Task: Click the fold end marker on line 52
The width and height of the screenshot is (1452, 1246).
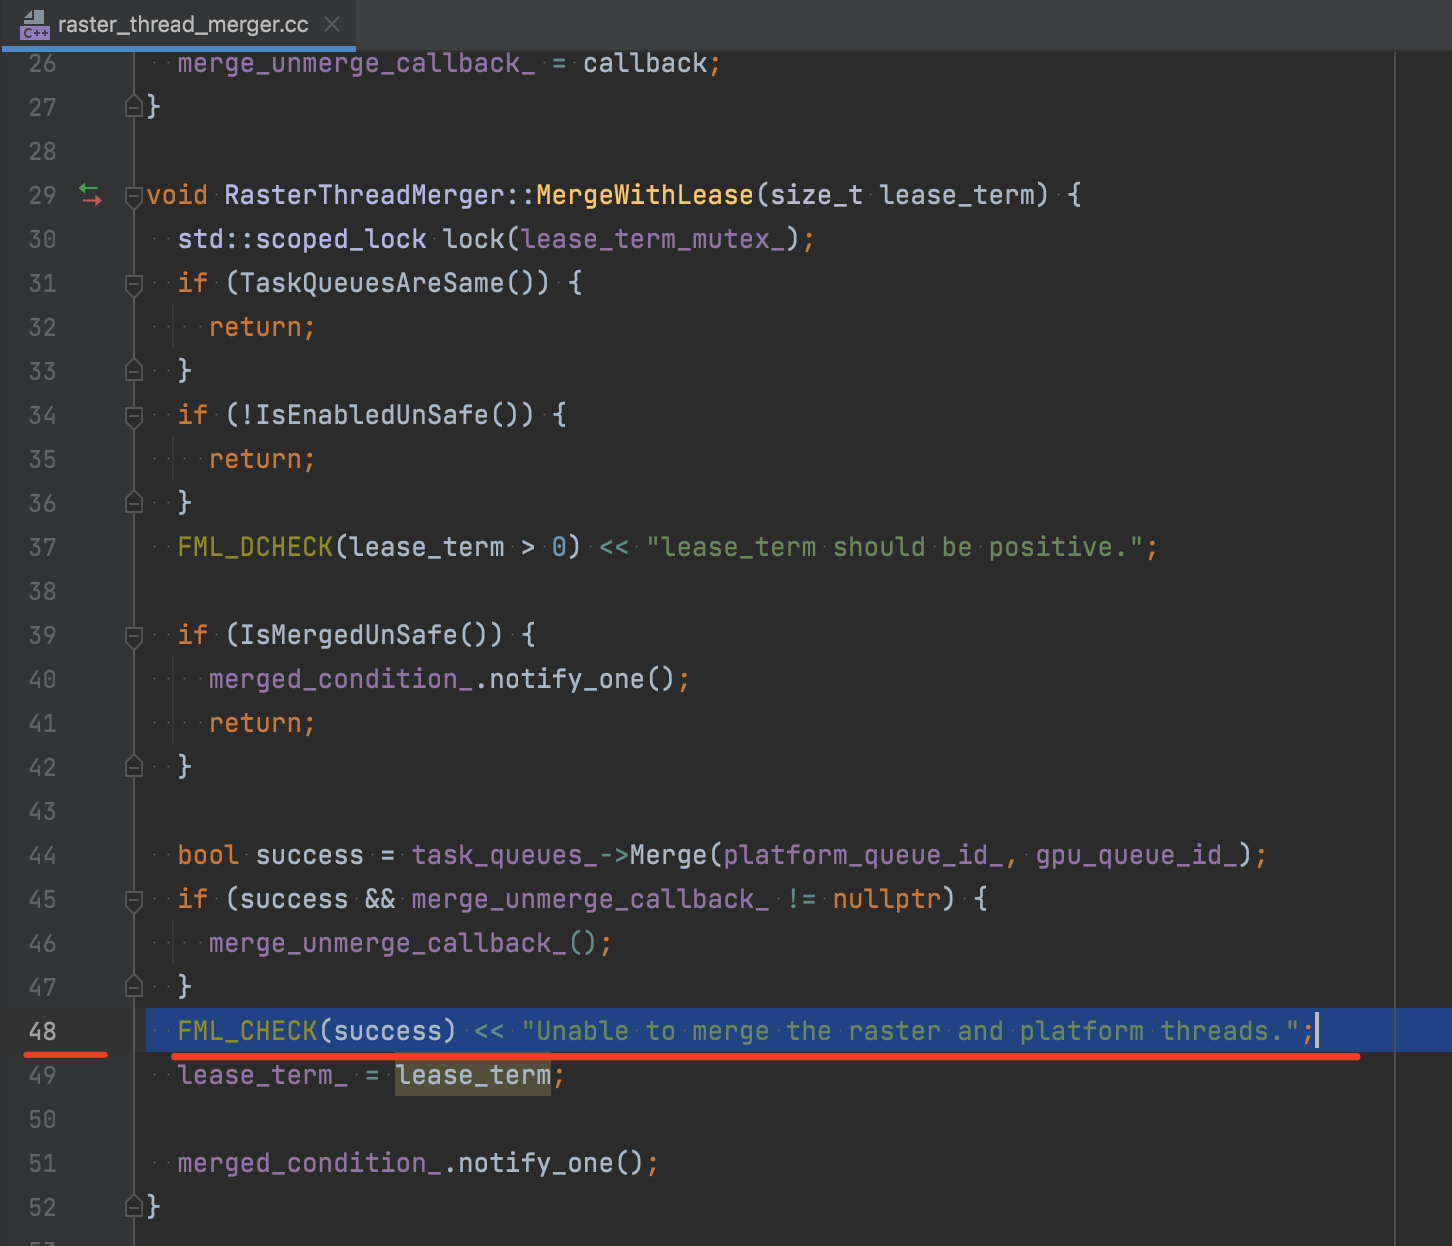Action: click(x=133, y=1207)
